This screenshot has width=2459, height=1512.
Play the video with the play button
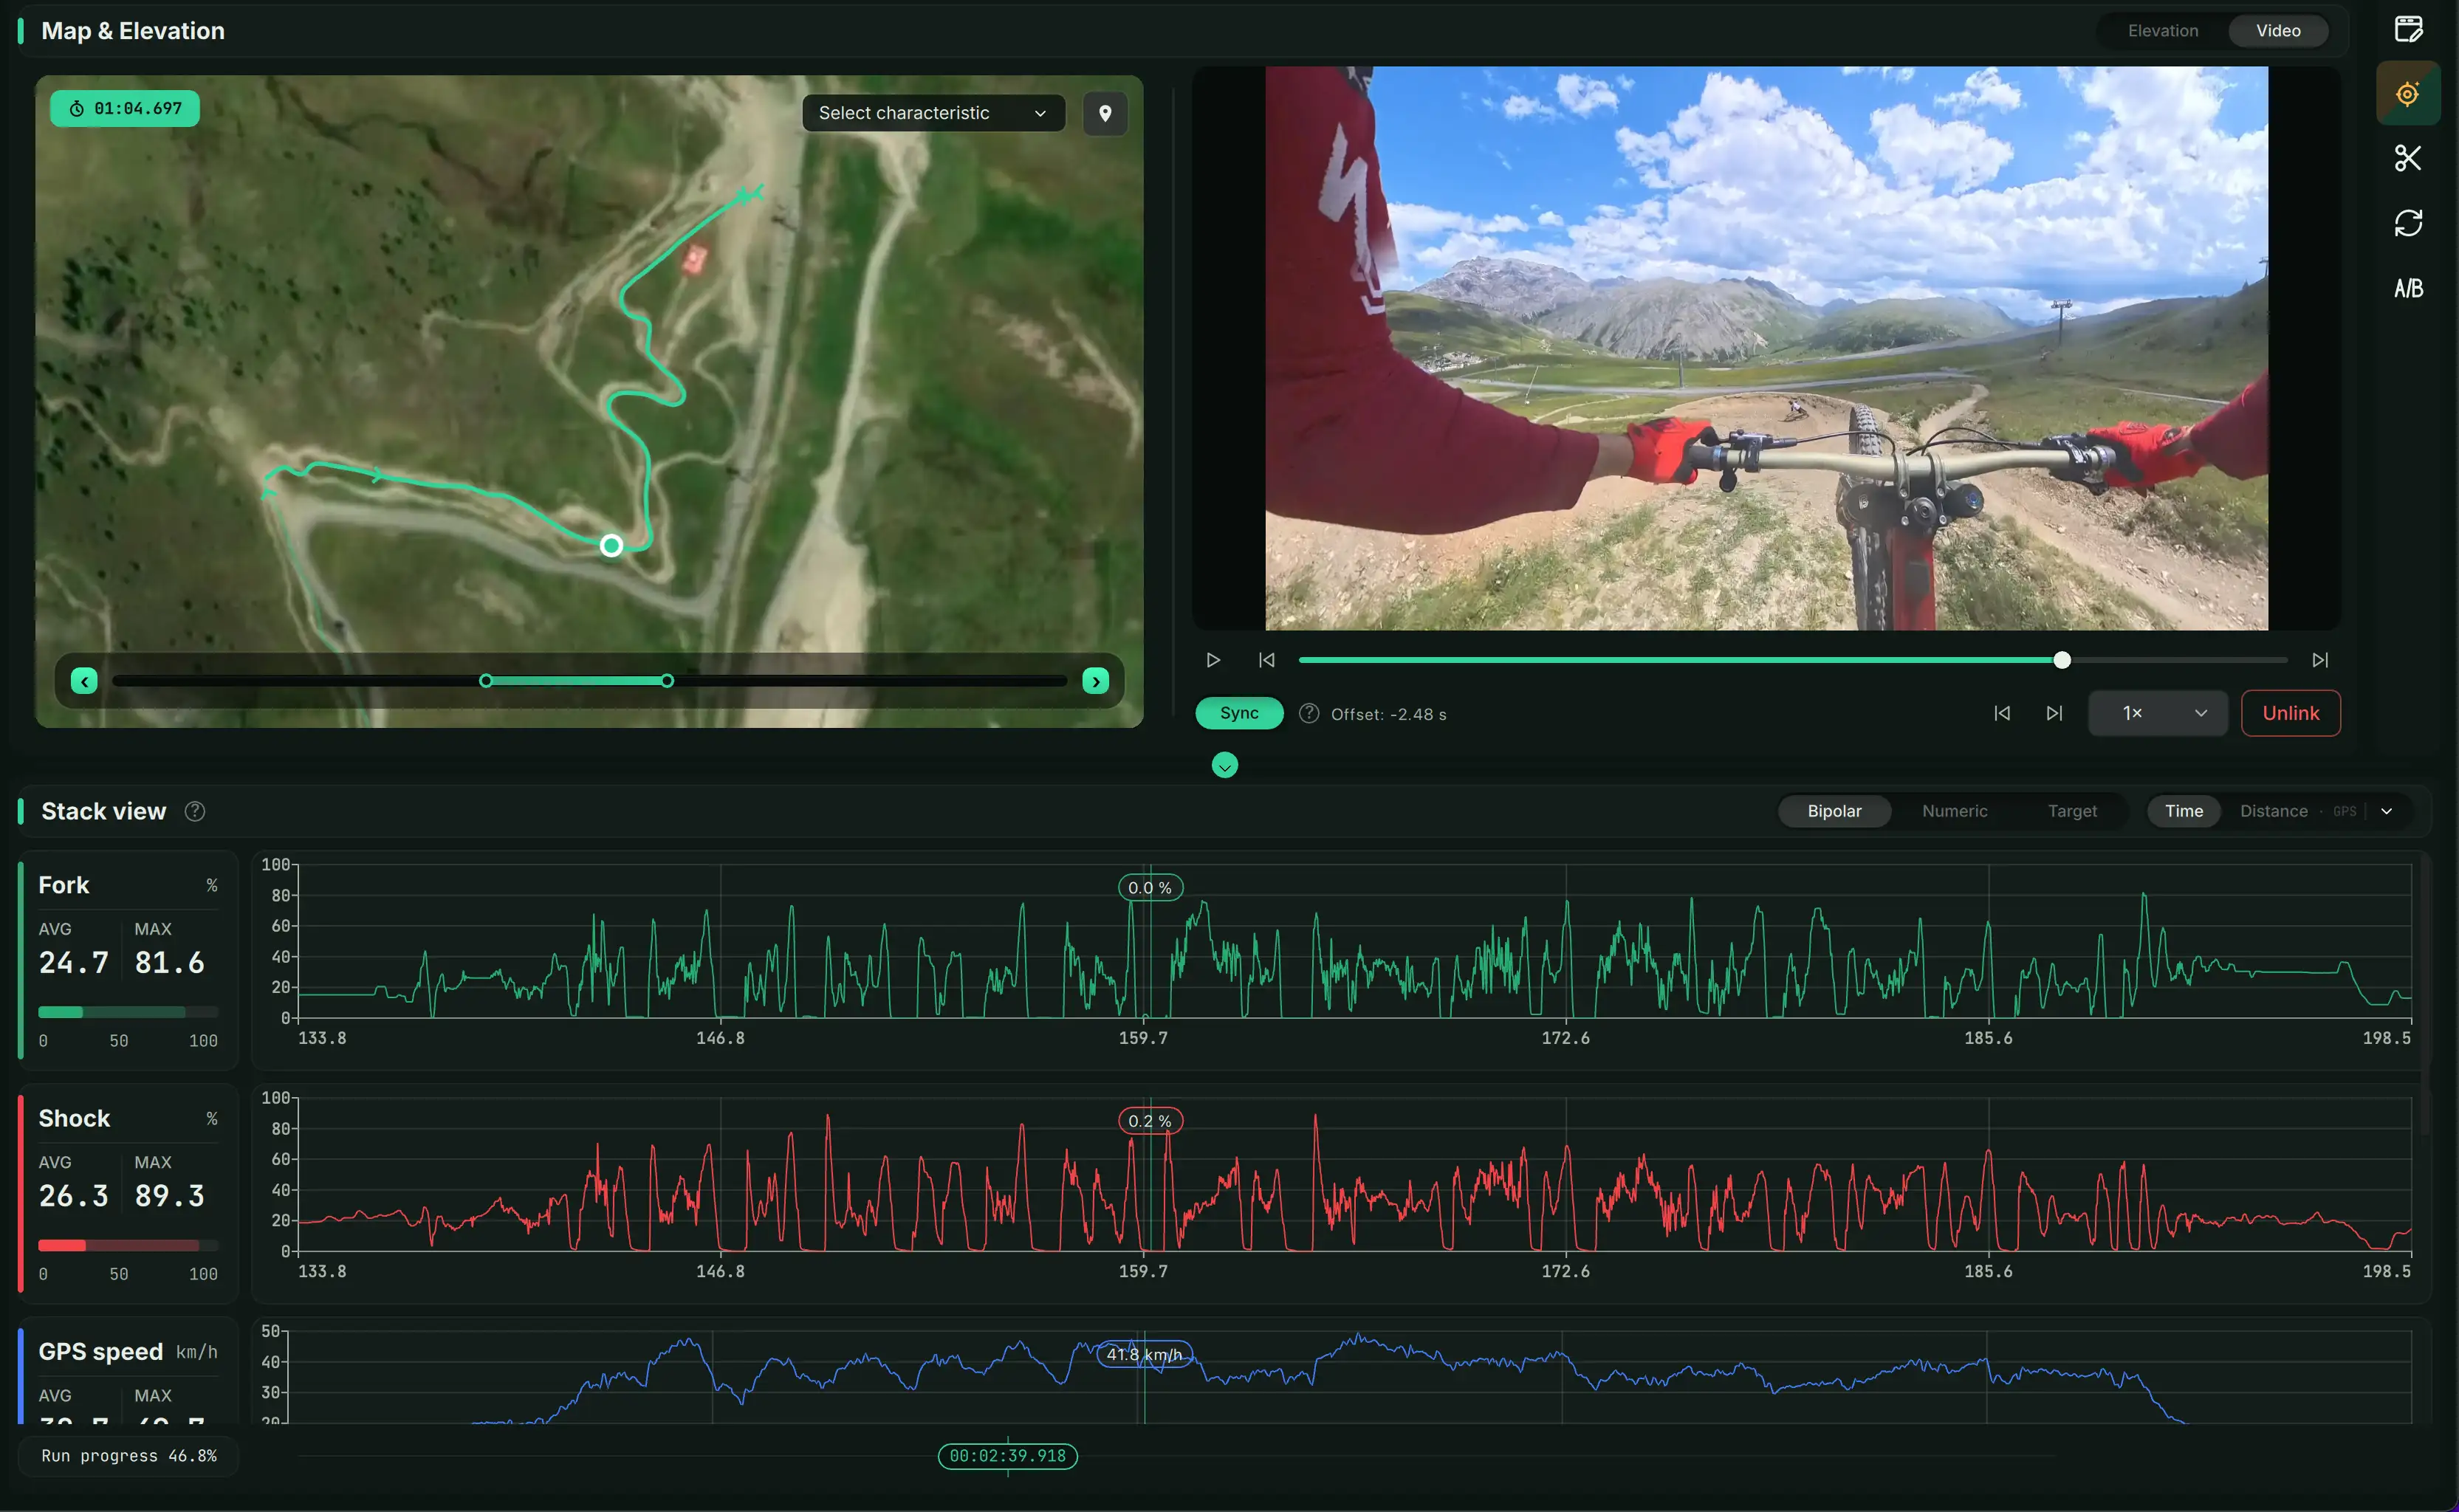[1213, 660]
